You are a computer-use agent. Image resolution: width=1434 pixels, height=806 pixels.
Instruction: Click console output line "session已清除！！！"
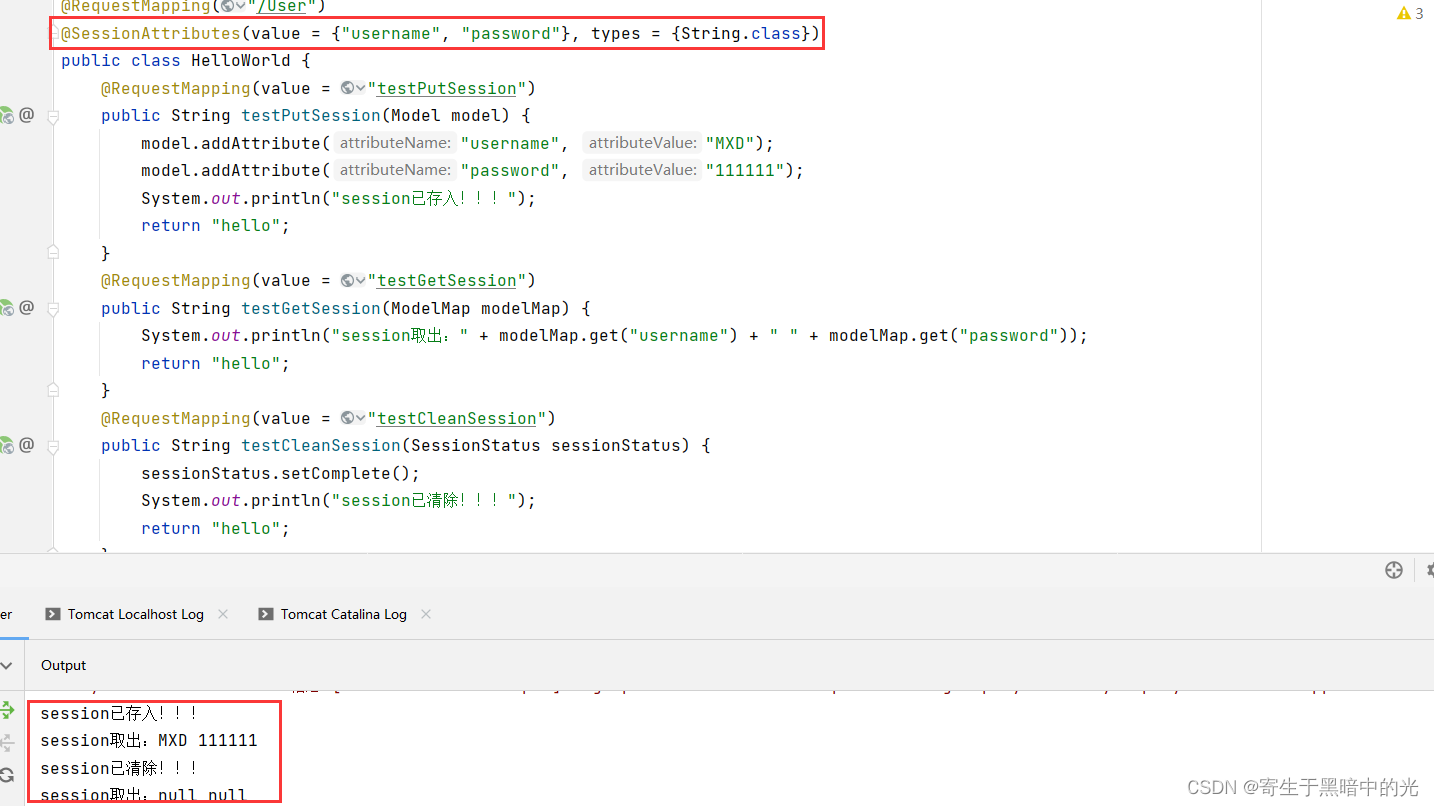pyautogui.click(x=119, y=768)
